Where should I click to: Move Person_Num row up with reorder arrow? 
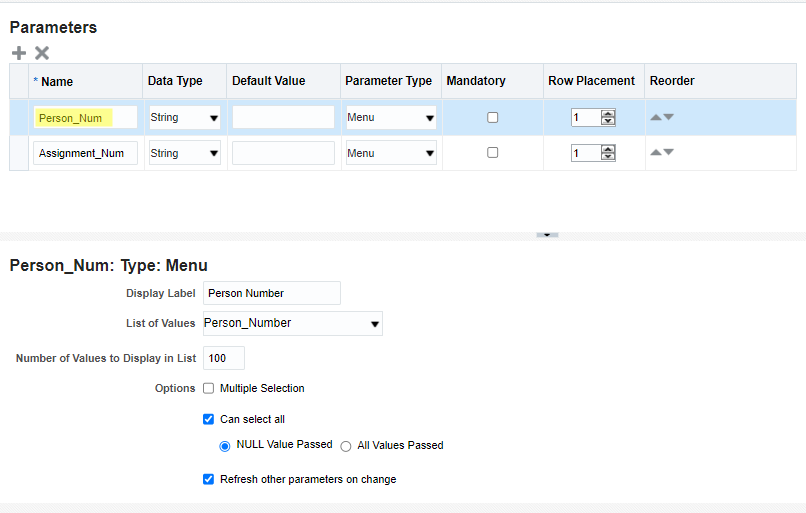[656, 117]
